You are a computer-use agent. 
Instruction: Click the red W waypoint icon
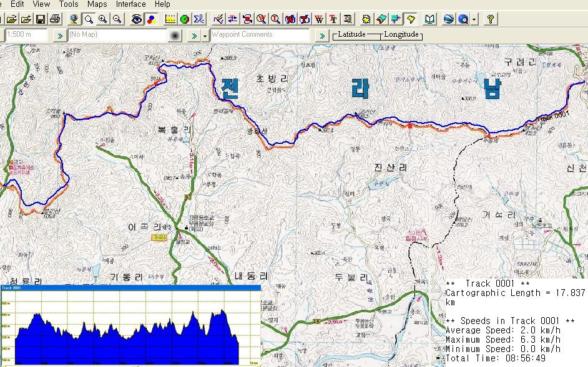(319, 19)
